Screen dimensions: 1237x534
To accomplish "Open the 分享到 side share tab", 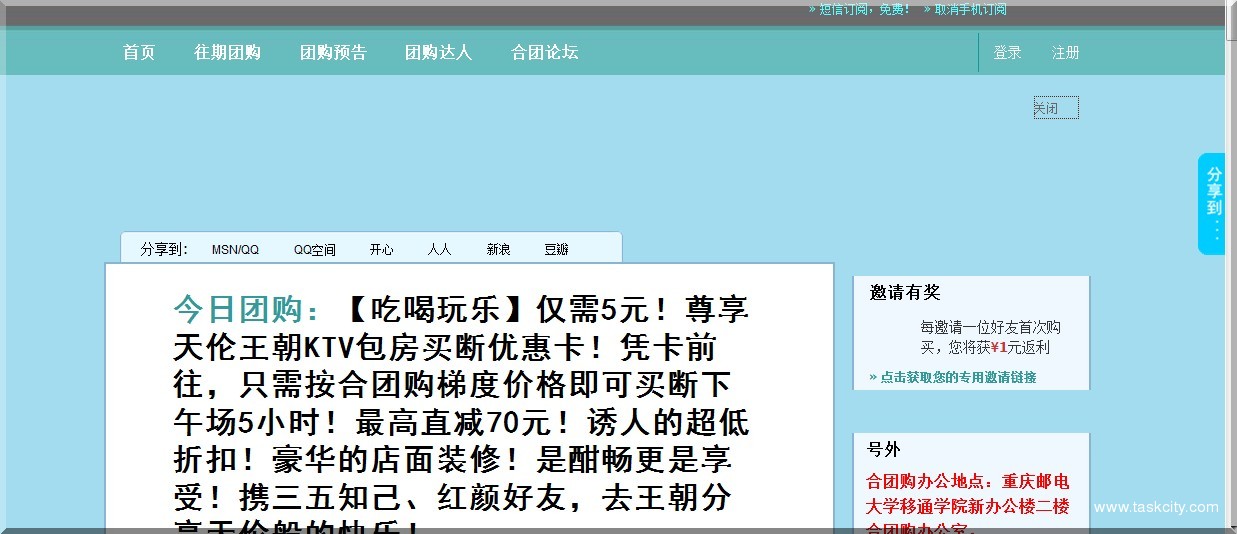I will [x=1212, y=204].
